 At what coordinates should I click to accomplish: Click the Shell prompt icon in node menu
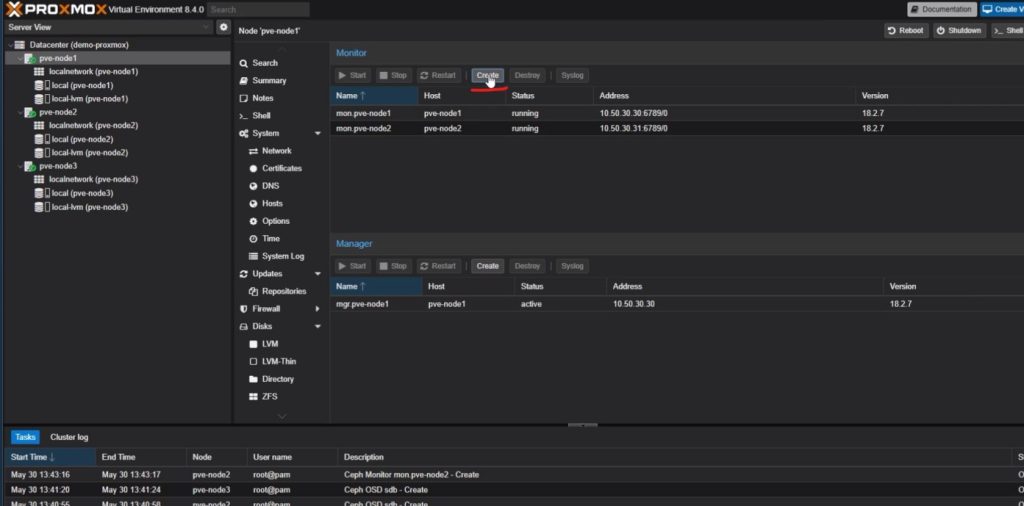coord(244,116)
